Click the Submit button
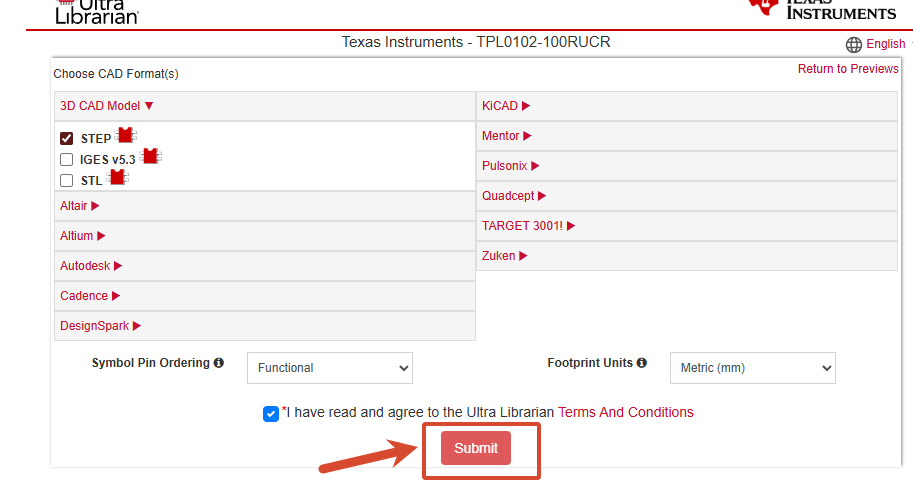The image size is (913, 487). point(476,448)
